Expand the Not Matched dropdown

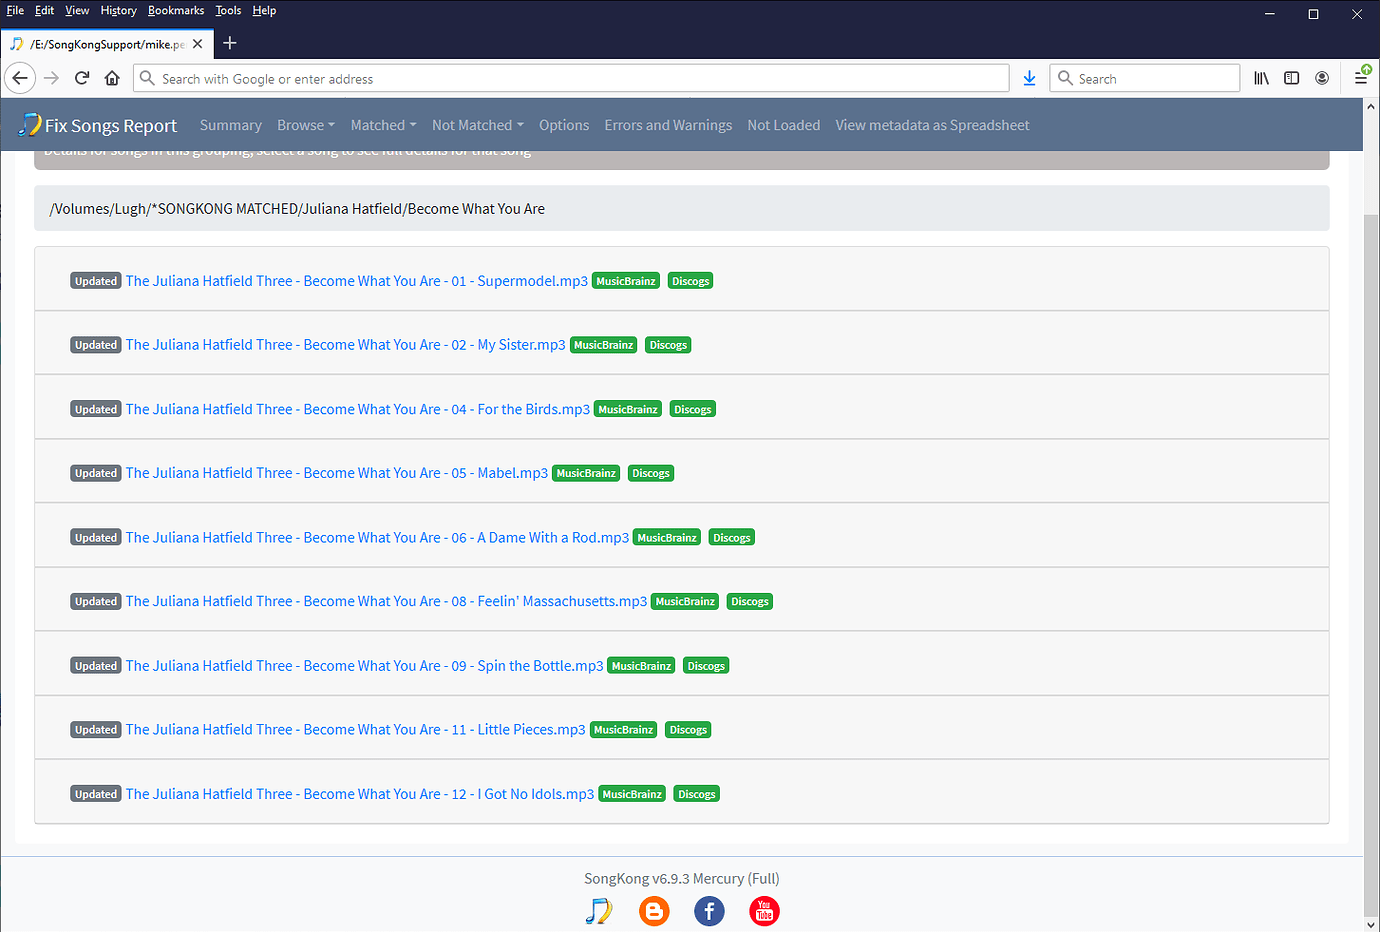pos(478,125)
